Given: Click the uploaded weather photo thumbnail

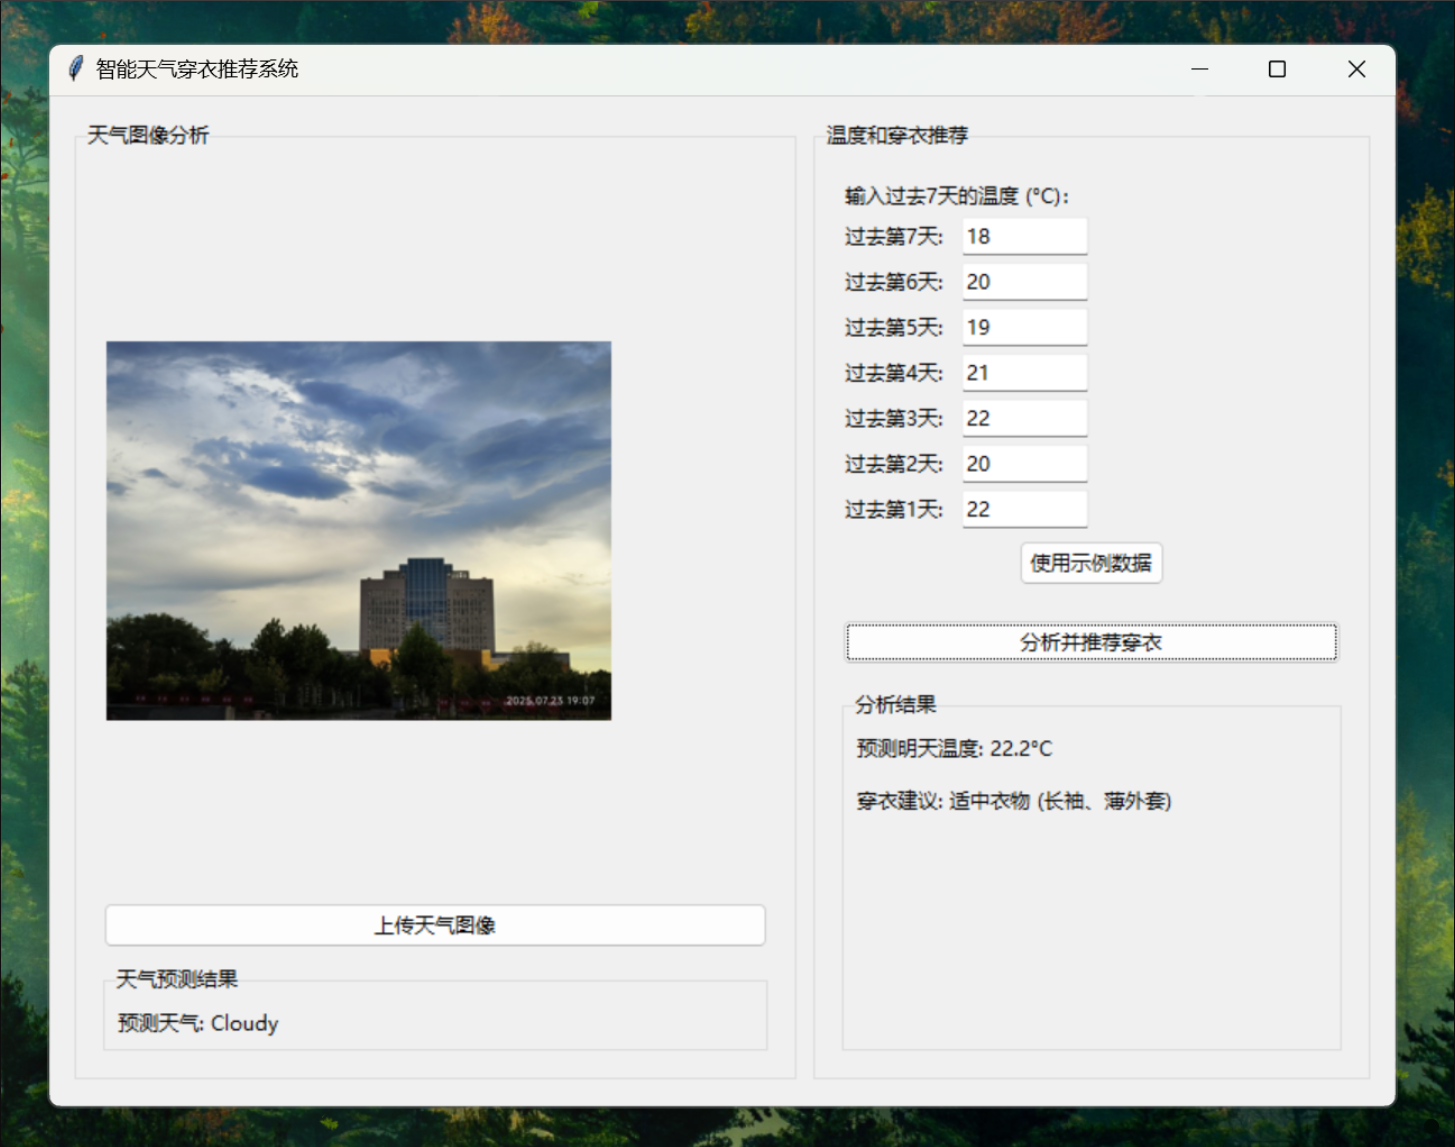Looking at the screenshot, I should 358,529.
